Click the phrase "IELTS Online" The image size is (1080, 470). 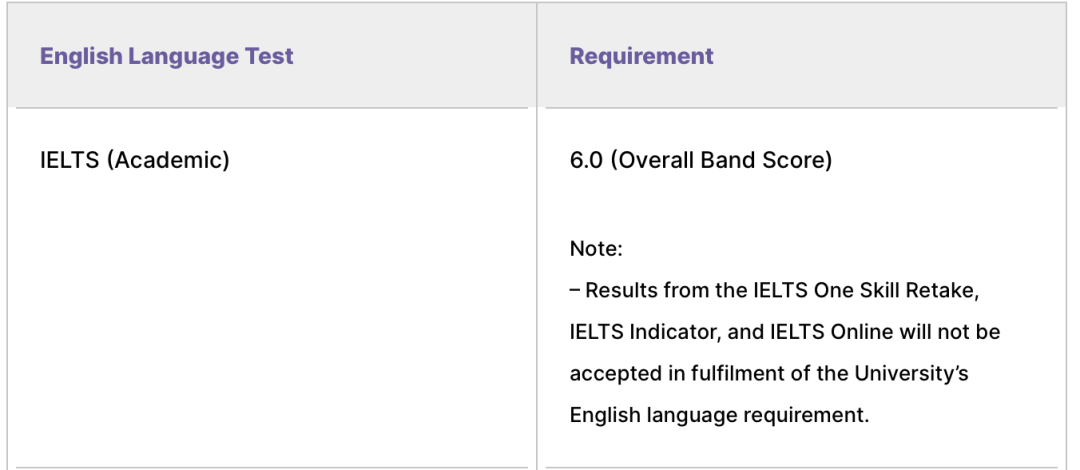coord(836,331)
